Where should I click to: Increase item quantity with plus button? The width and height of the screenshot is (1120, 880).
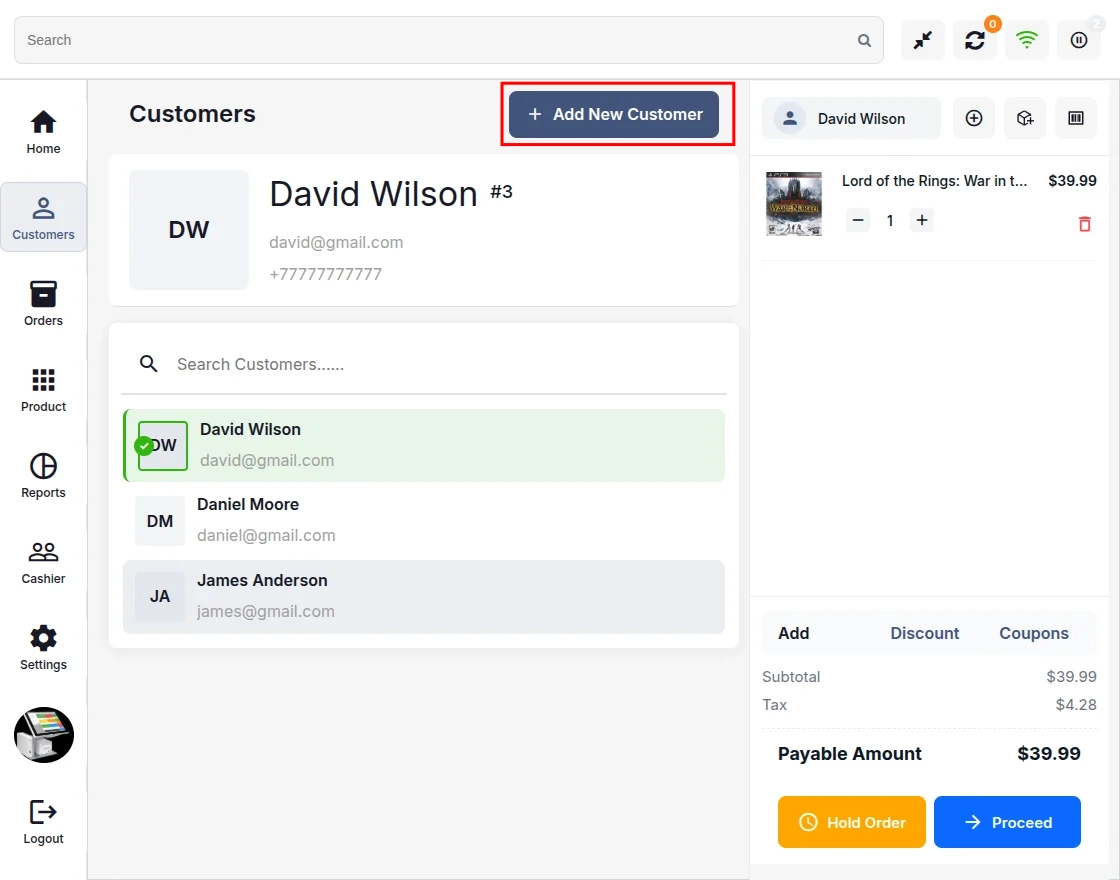click(x=922, y=220)
